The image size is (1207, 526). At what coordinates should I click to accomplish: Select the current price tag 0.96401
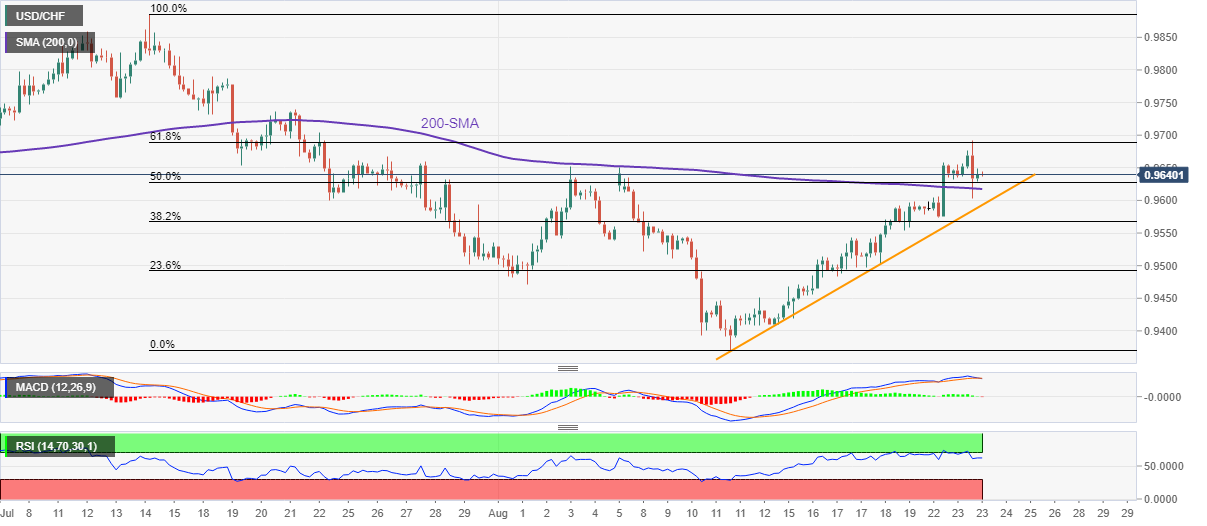1166,174
